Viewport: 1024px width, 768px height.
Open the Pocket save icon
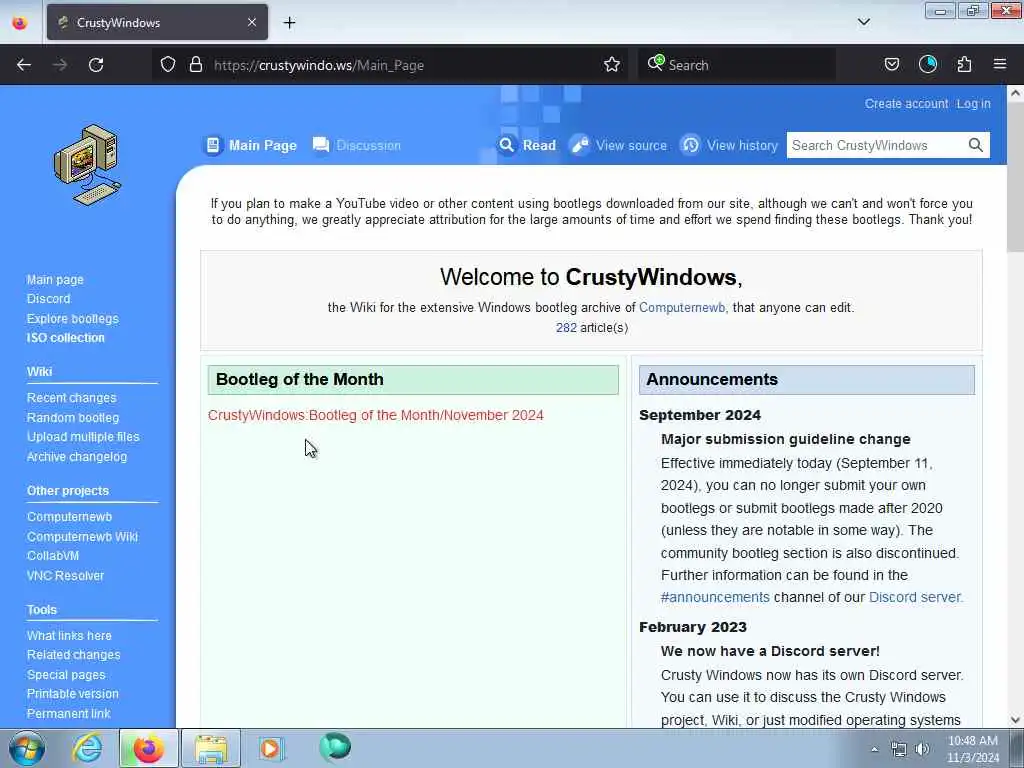(x=891, y=65)
